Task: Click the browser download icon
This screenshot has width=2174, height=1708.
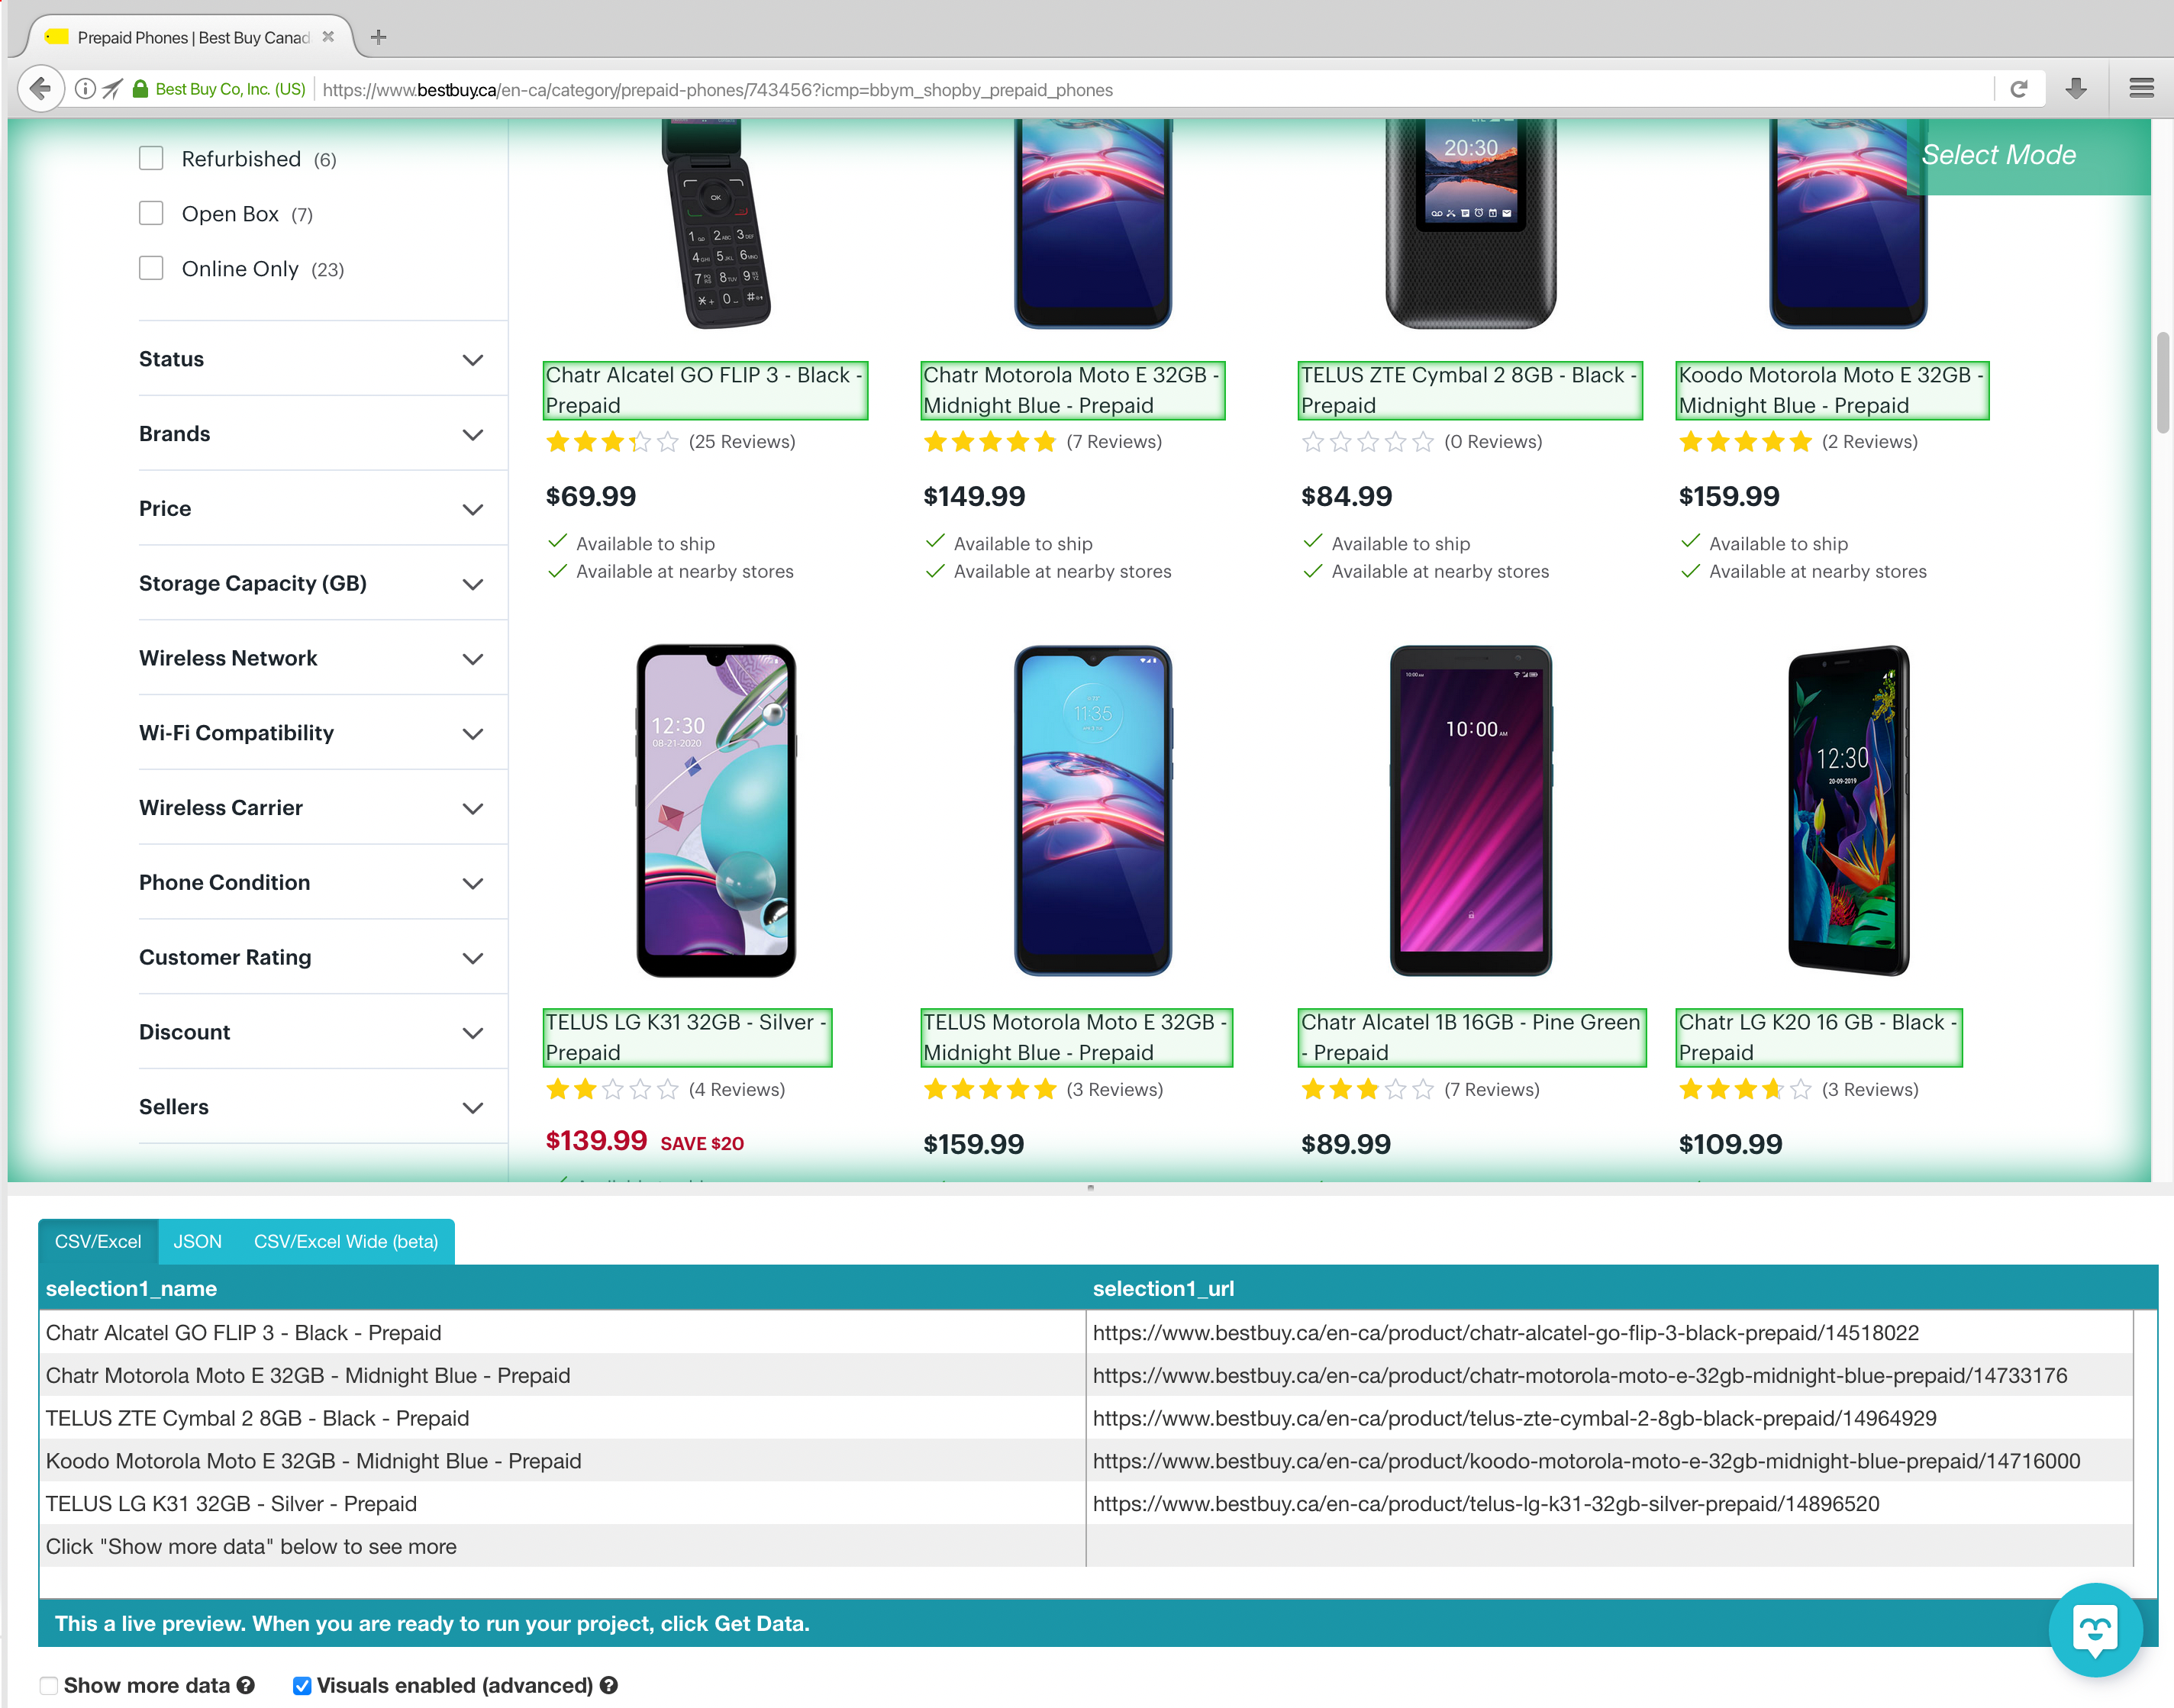Action: 2077,90
